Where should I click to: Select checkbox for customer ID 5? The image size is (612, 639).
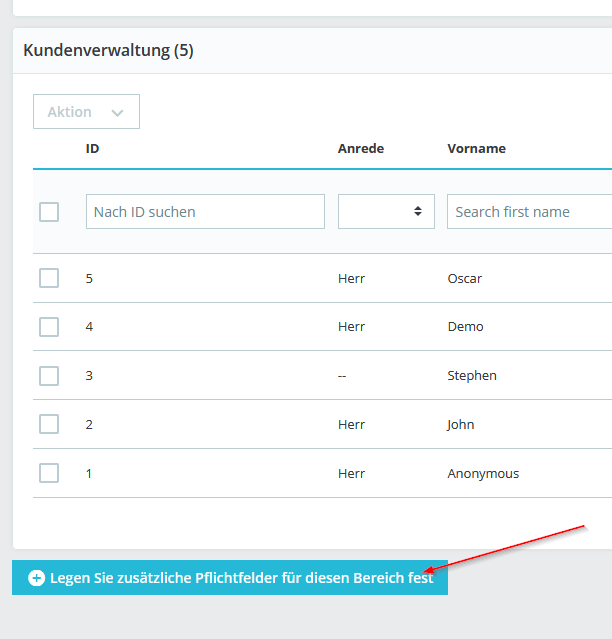(x=49, y=278)
